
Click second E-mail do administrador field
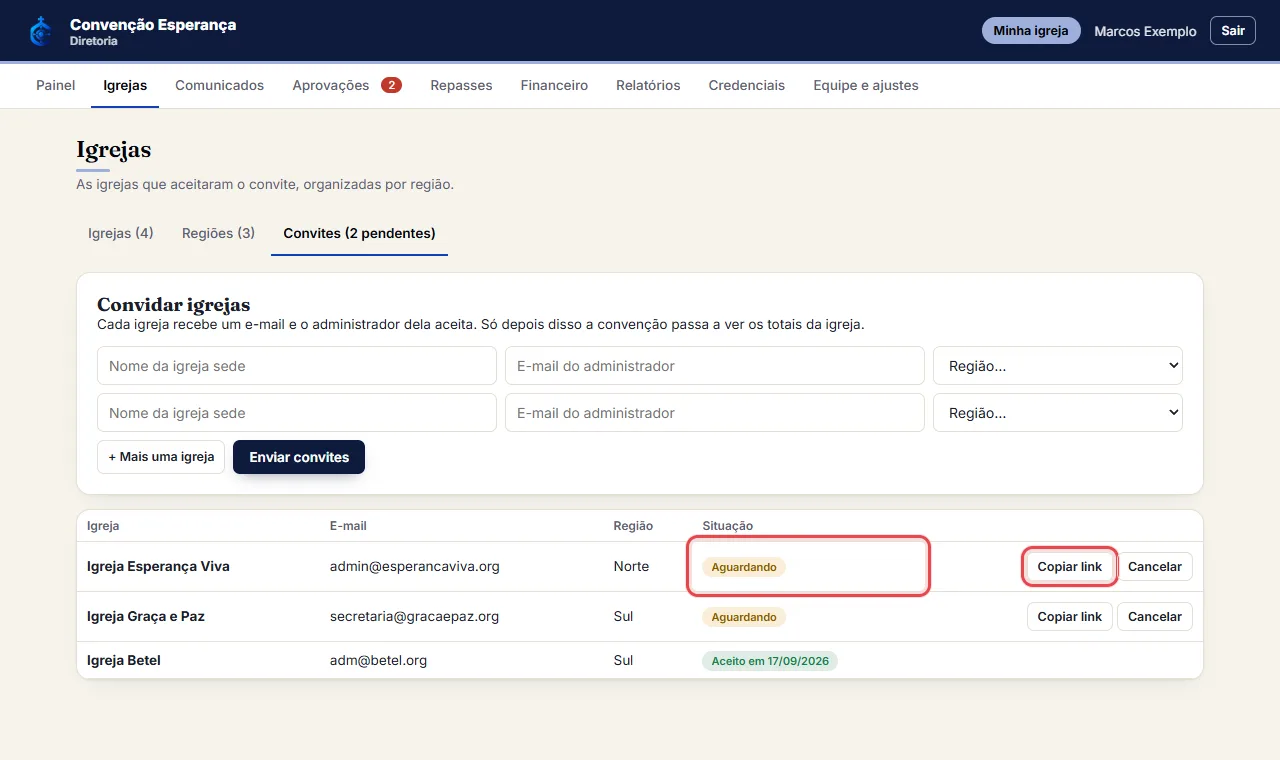pyautogui.click(x=715, y=413)
